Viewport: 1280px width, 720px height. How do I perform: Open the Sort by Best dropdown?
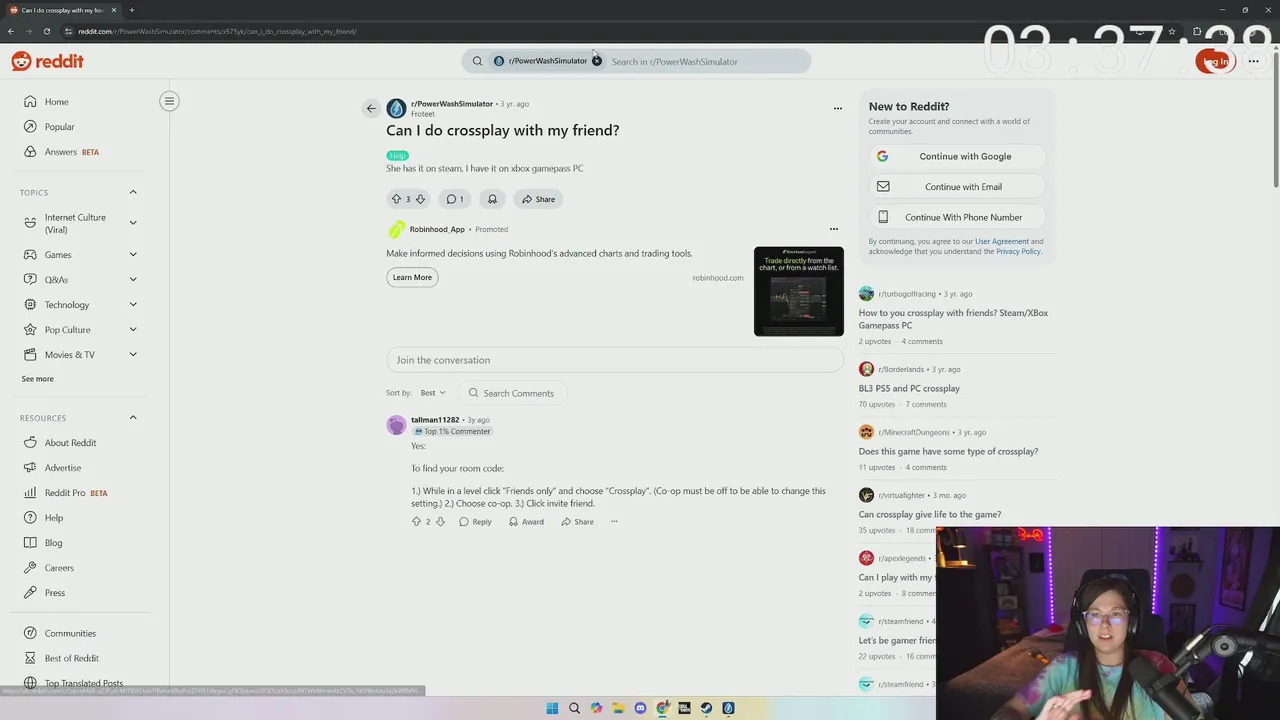(433, 393)
